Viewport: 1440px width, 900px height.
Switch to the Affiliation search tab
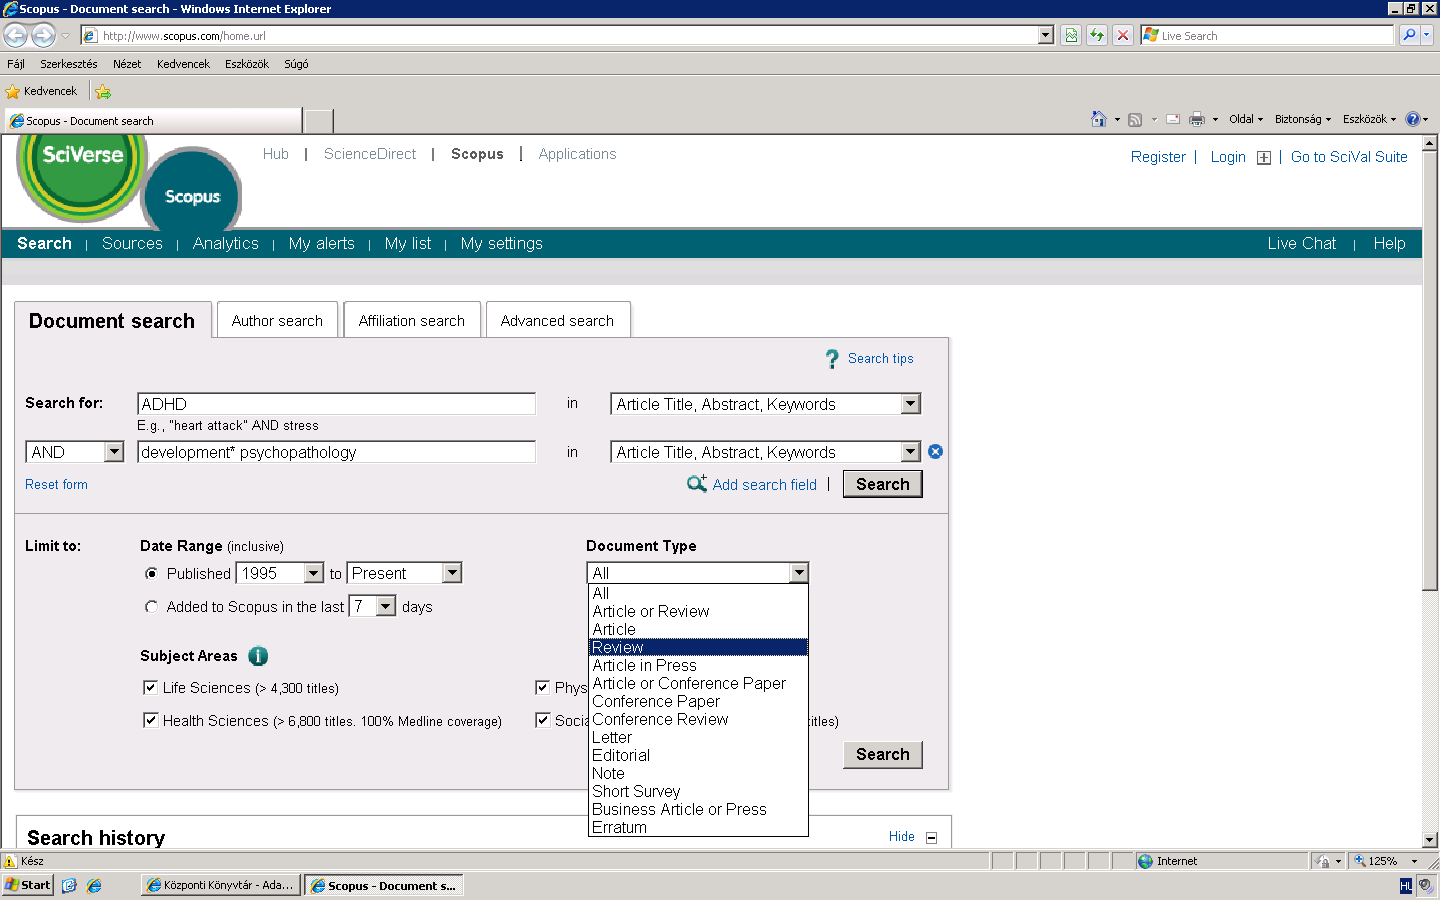tap(412, 321)
